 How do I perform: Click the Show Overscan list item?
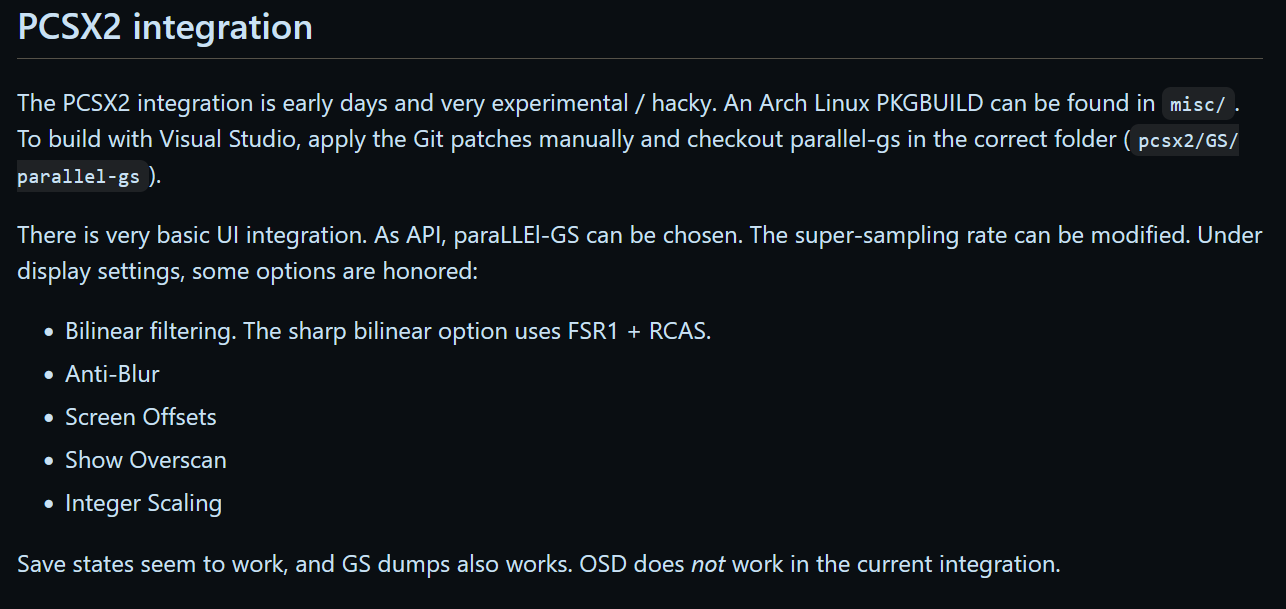146,460
